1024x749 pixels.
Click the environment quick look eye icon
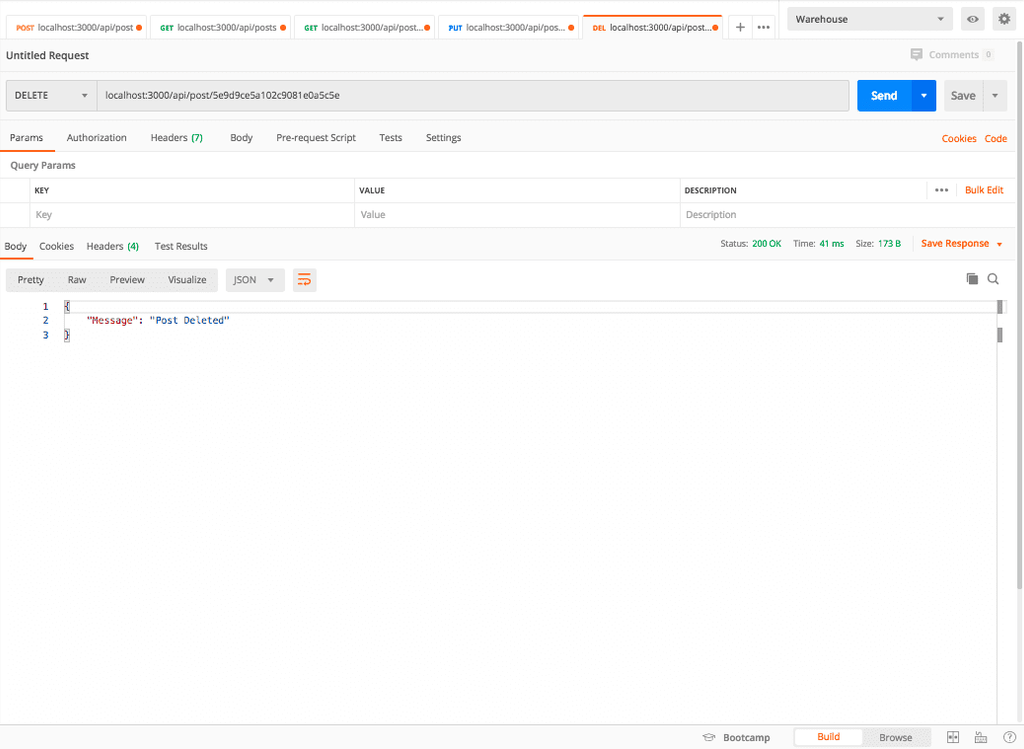pos(971,19)
